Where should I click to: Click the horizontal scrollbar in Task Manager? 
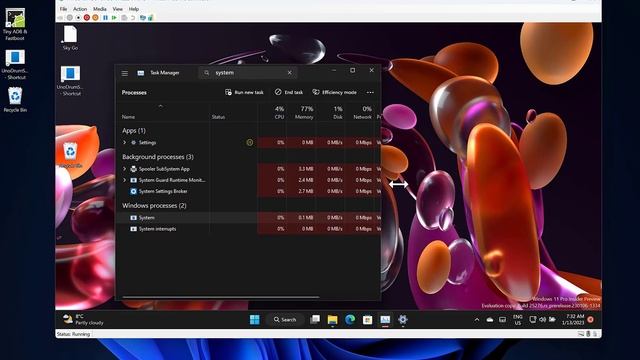[220, 297]
